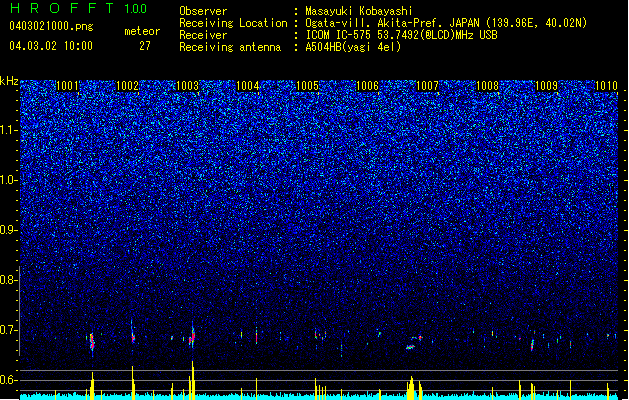Select observer name Masayuki Kobayashi
This screenshot has width=629, height=400.
pyautogui.click(x=359, y=11)
